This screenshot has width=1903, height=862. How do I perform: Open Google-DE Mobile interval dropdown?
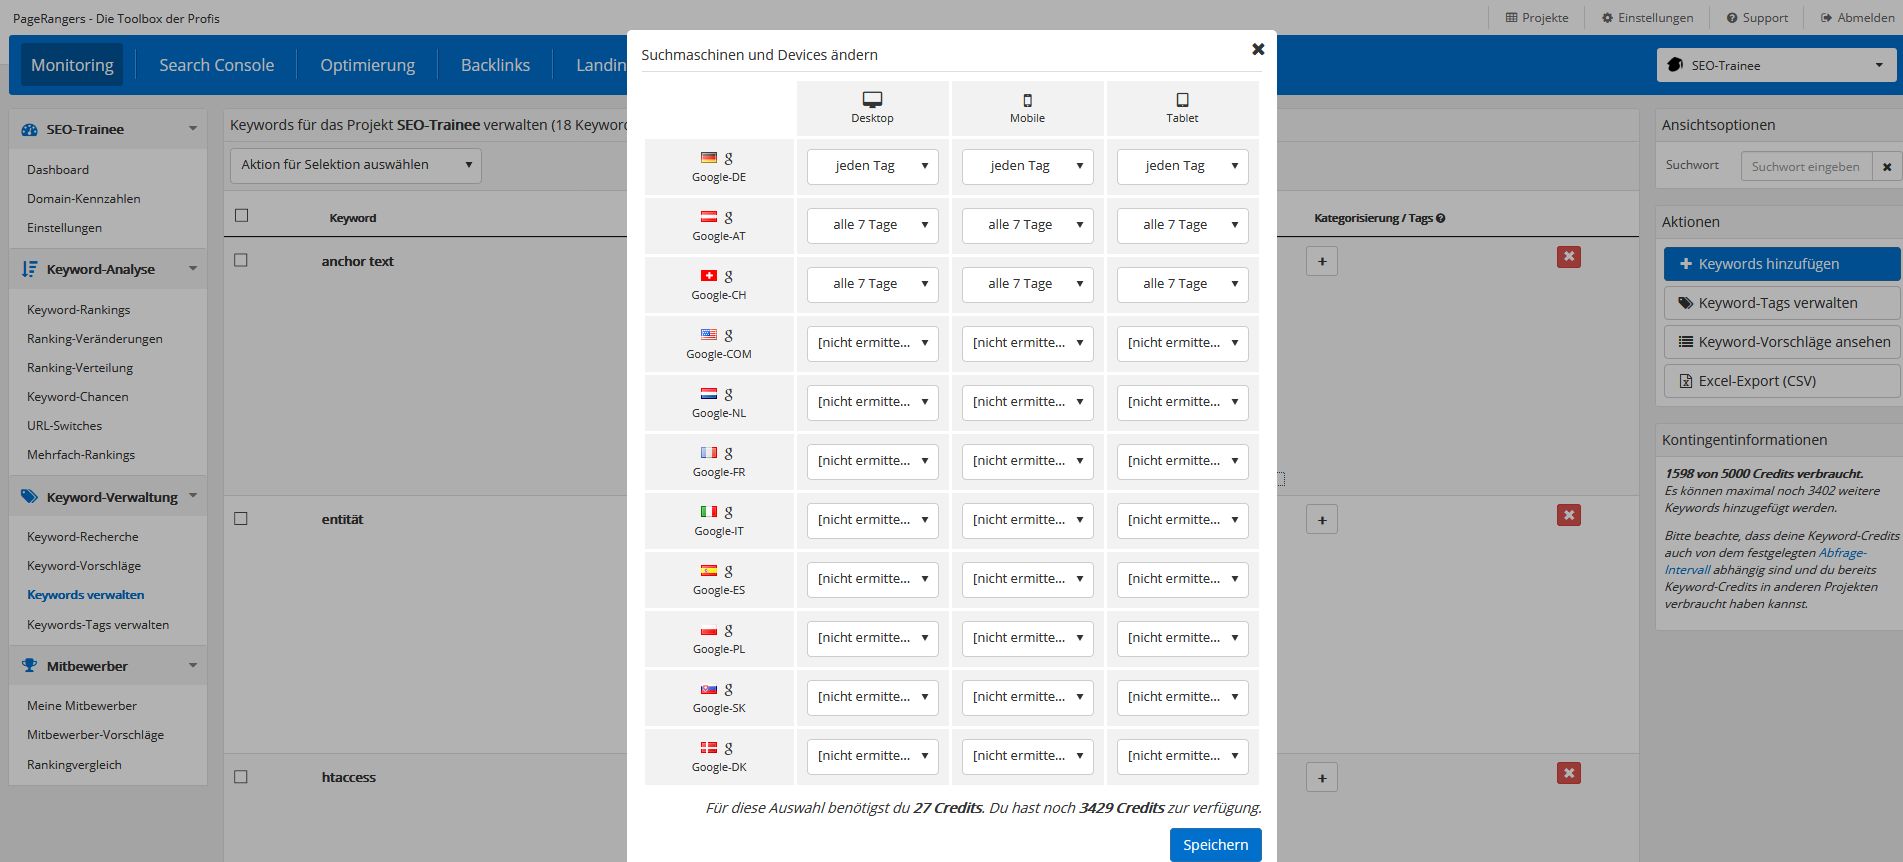coord(1027,166)
